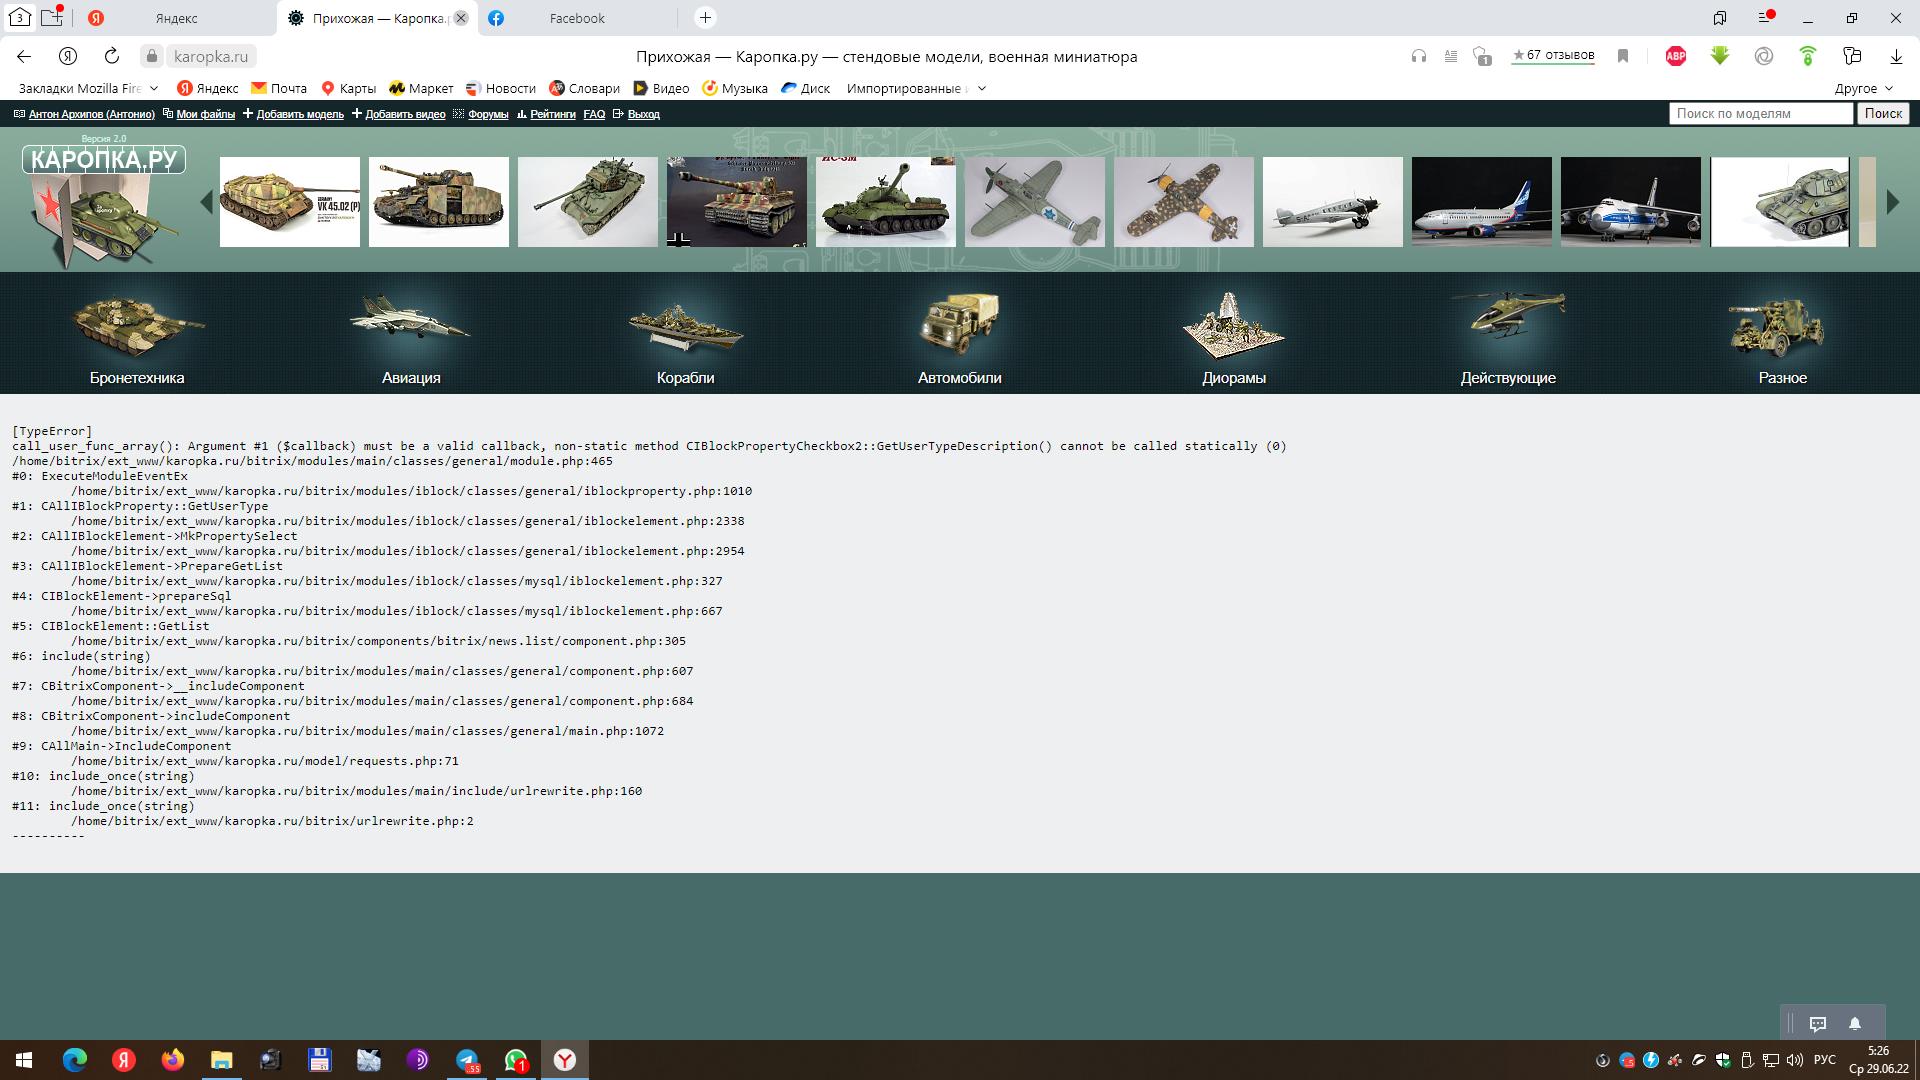Focus the Поиск по моделям field
1920x1080 pixels.
click(1760, 114)
